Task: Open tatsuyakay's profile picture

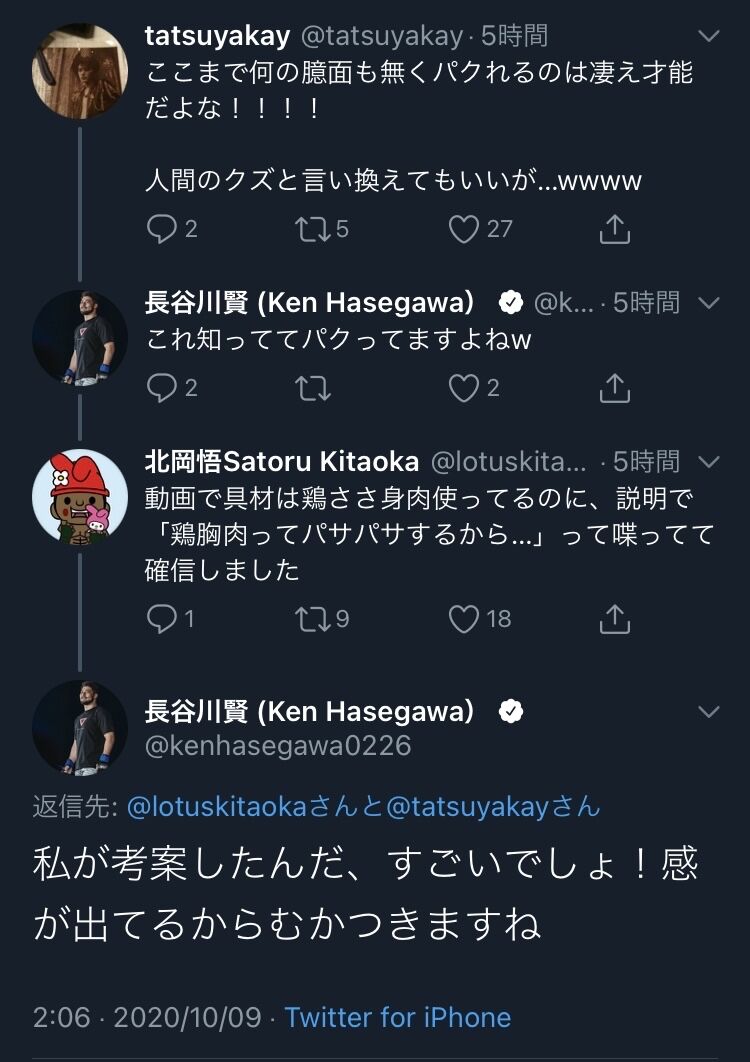Action: tap(80, 71)
